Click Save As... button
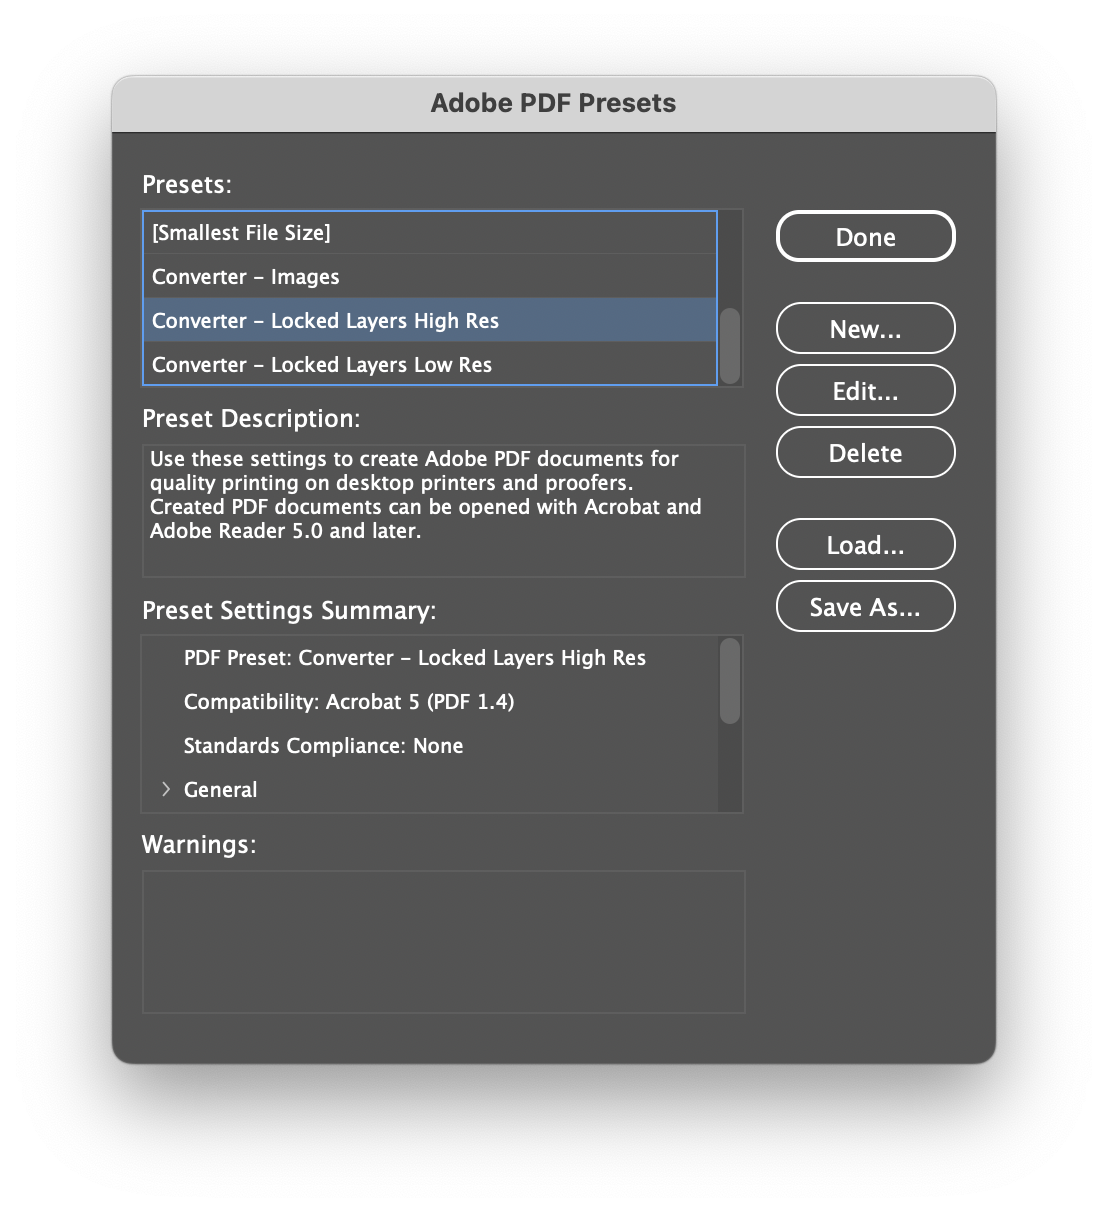This screenshot has height=1212, width=1108. (865, 607)
